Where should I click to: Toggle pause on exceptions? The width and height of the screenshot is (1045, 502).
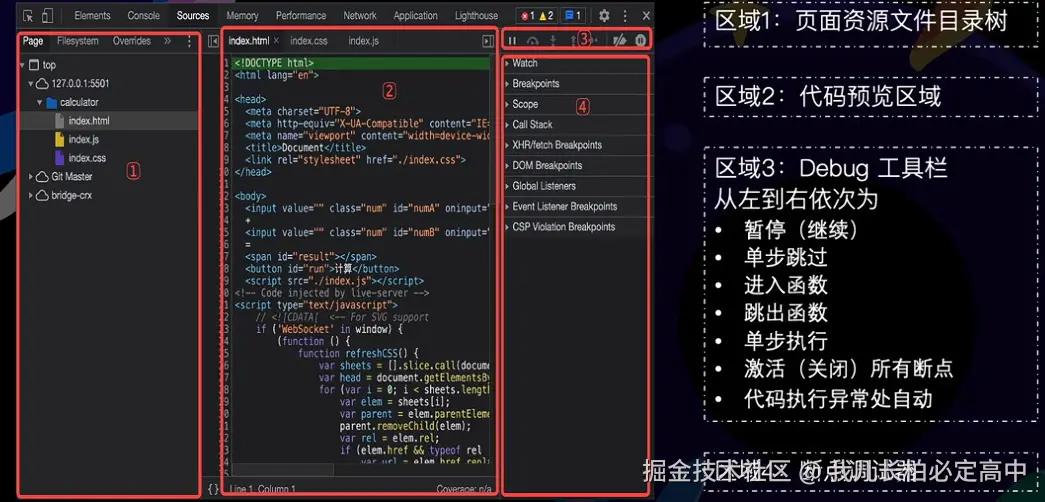tap(640, 41)
